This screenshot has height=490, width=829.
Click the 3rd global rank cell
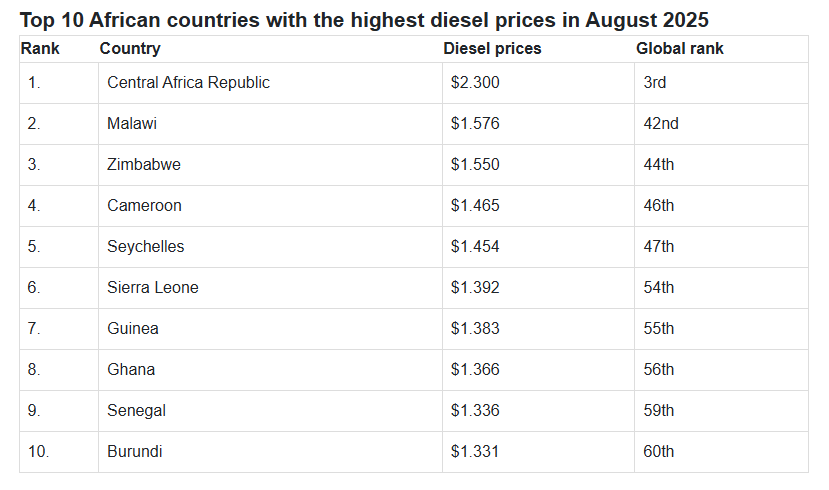pos(655,83)
